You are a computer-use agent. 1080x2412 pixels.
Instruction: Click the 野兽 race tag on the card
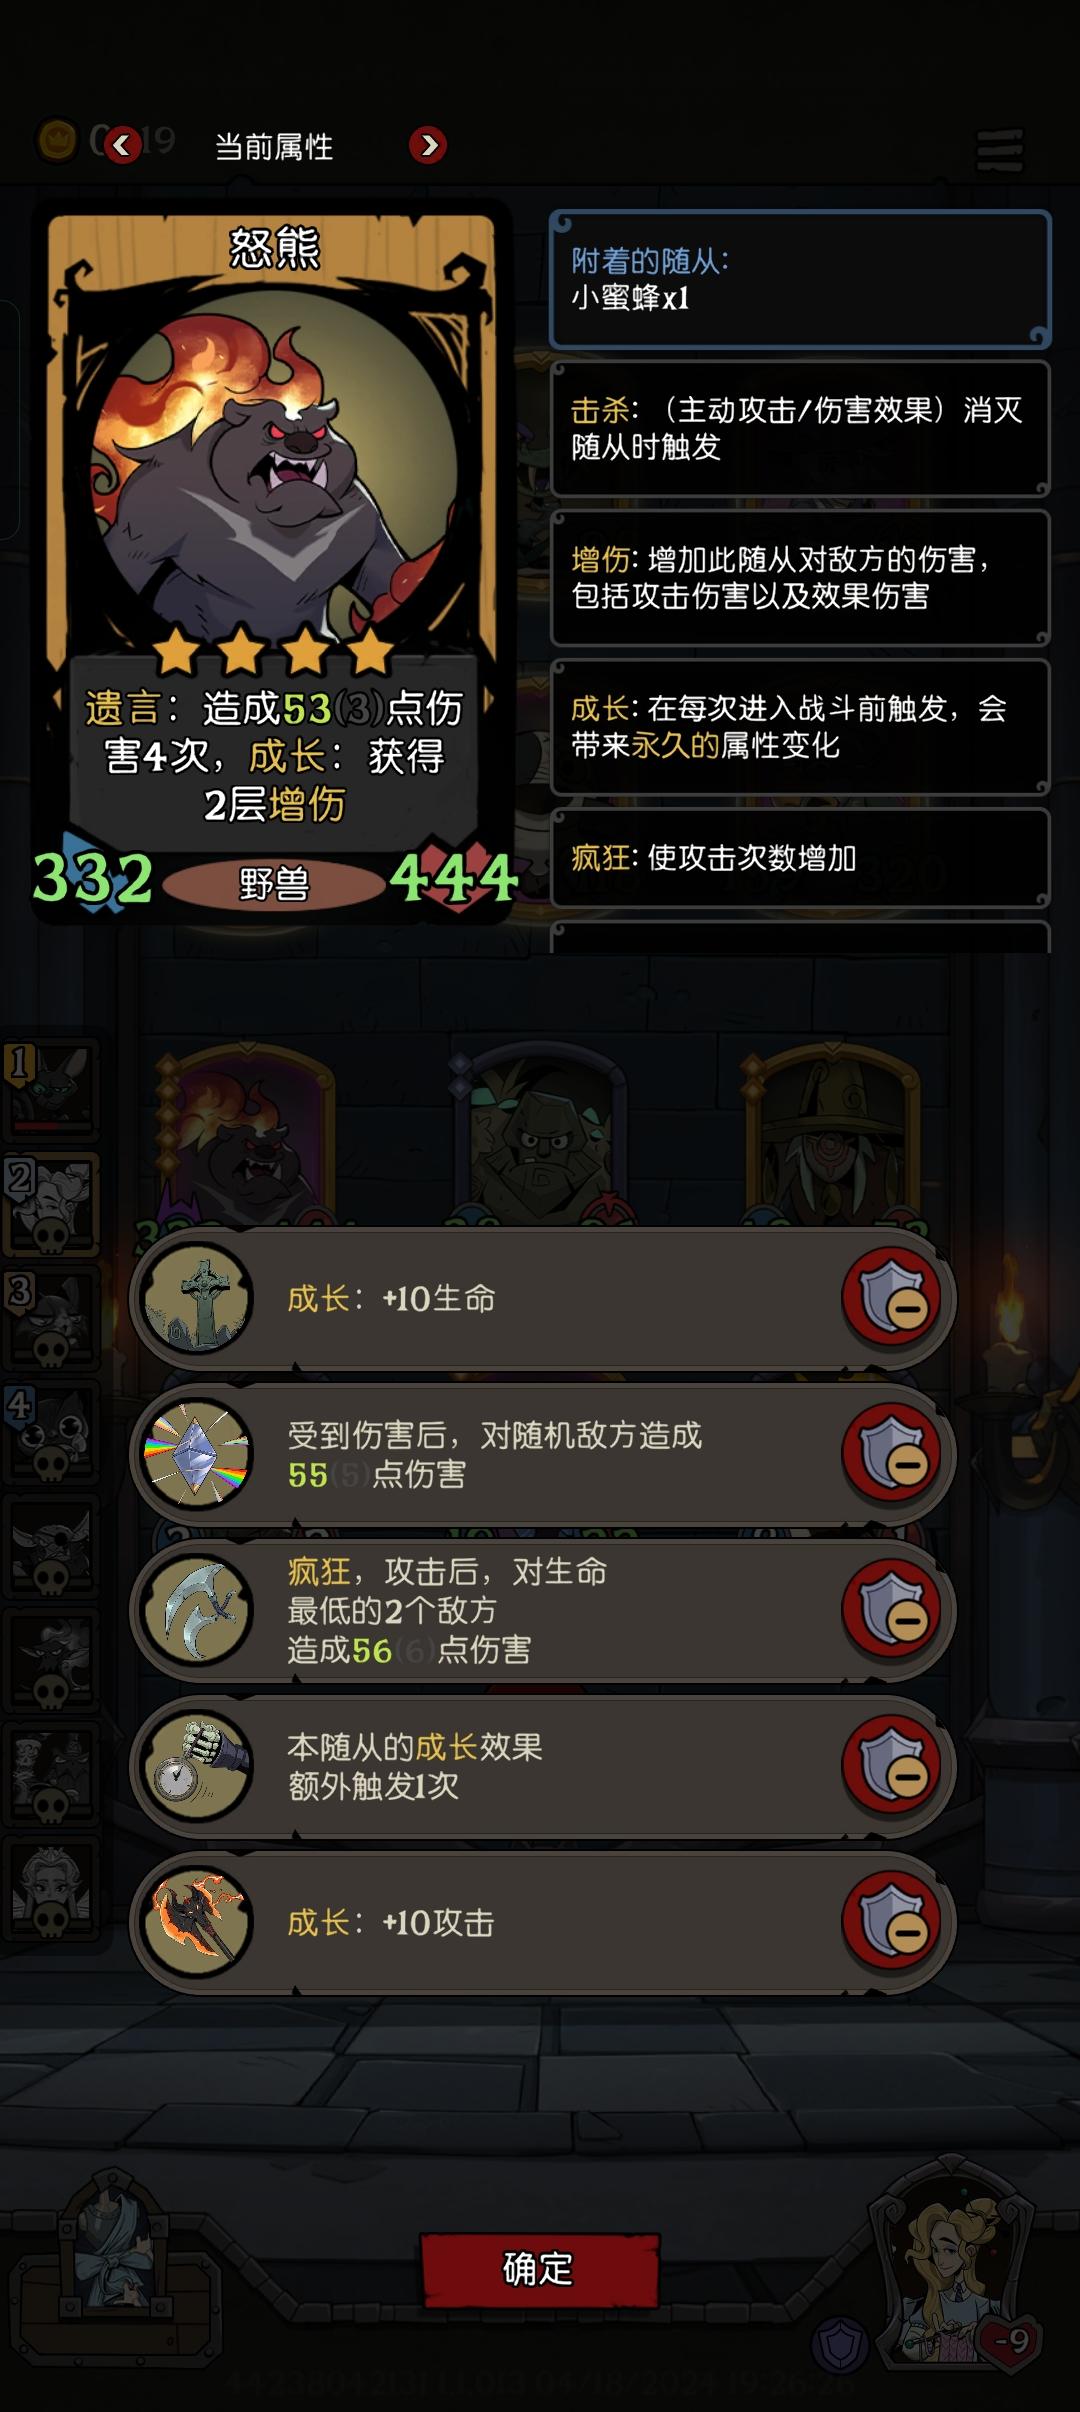pos(274,884)
